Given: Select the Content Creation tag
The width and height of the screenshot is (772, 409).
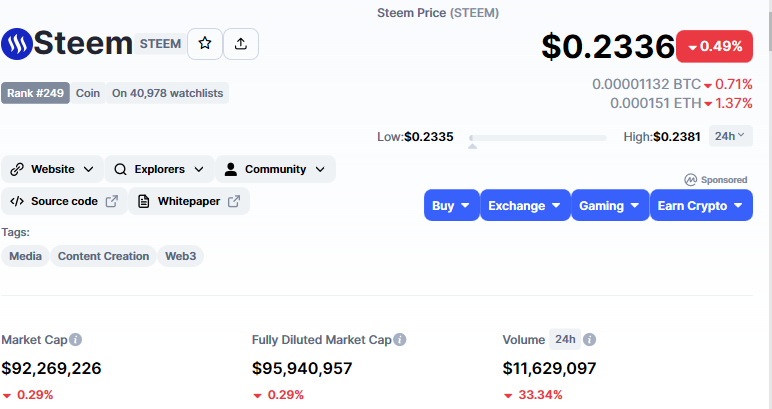Looking at the screenshot, I should pos(103,256).
